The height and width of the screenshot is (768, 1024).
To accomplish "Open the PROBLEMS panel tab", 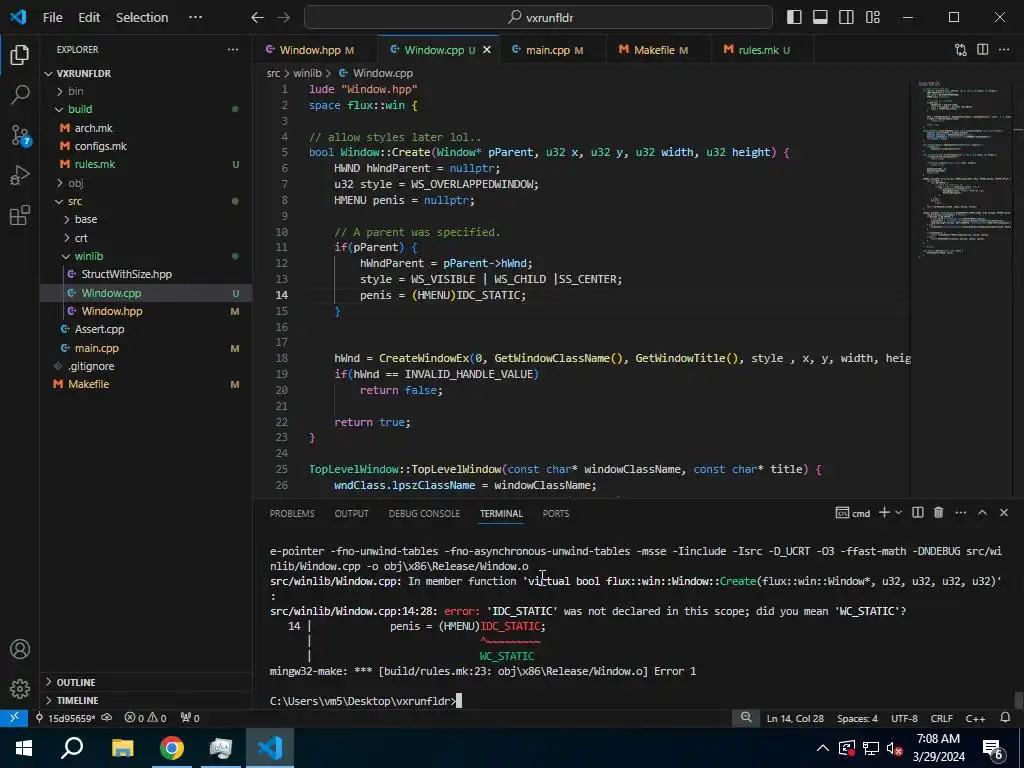I will coord(292,513).
